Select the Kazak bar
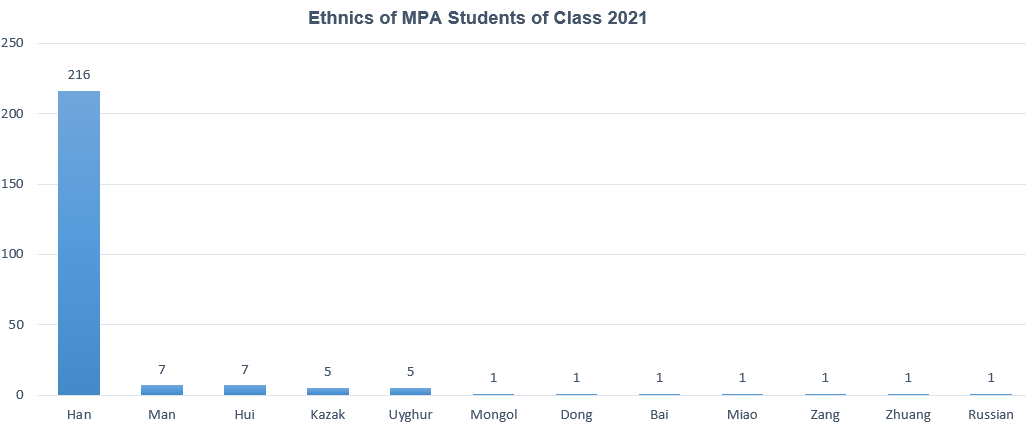1026x434 pixels. point(328,391)
